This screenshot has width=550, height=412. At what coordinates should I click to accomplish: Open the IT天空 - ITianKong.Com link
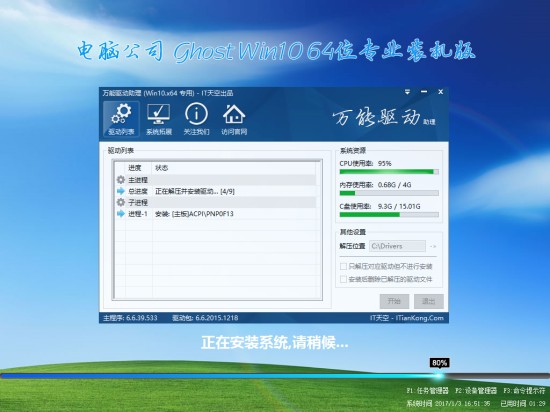[x=407, y=318]
